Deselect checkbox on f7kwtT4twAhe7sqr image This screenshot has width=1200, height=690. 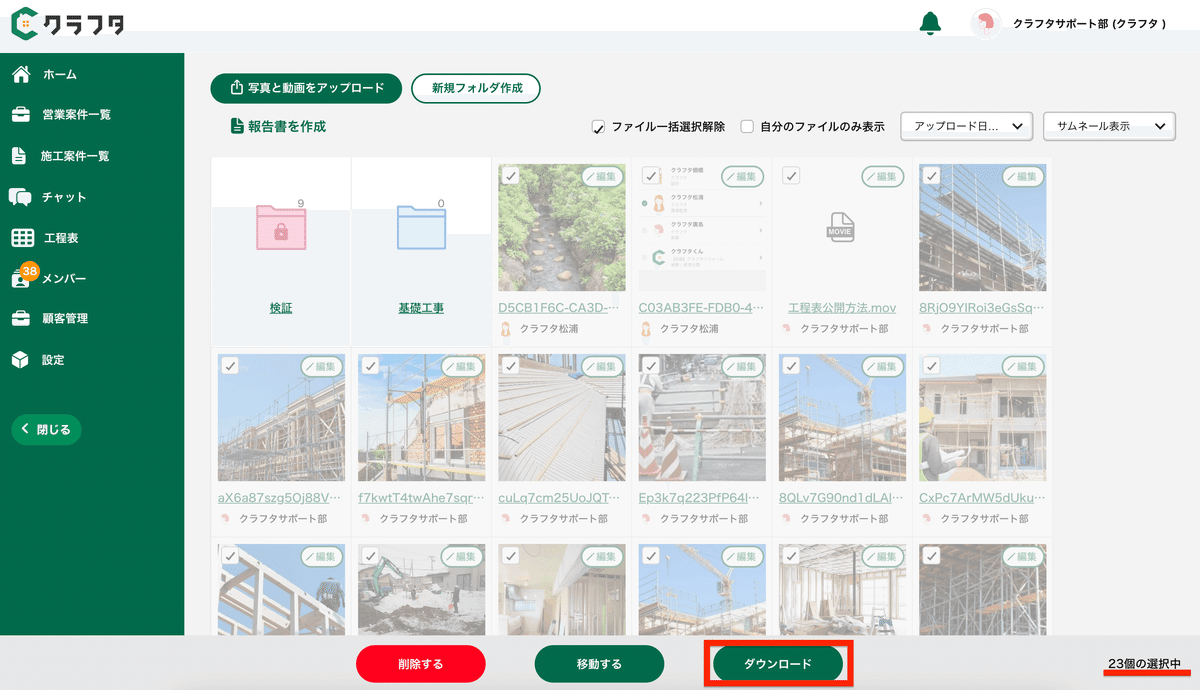(370, 366)
